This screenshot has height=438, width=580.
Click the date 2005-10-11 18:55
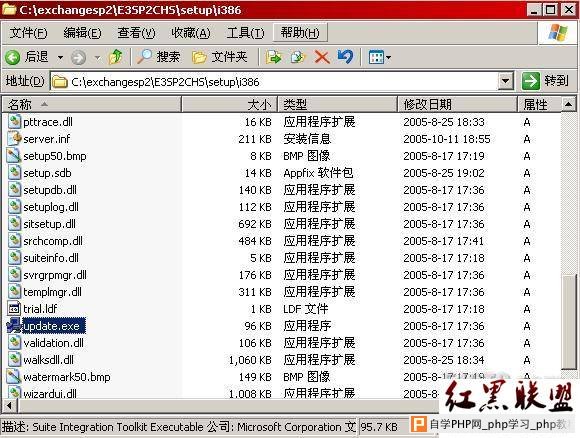tap(447, 139)
